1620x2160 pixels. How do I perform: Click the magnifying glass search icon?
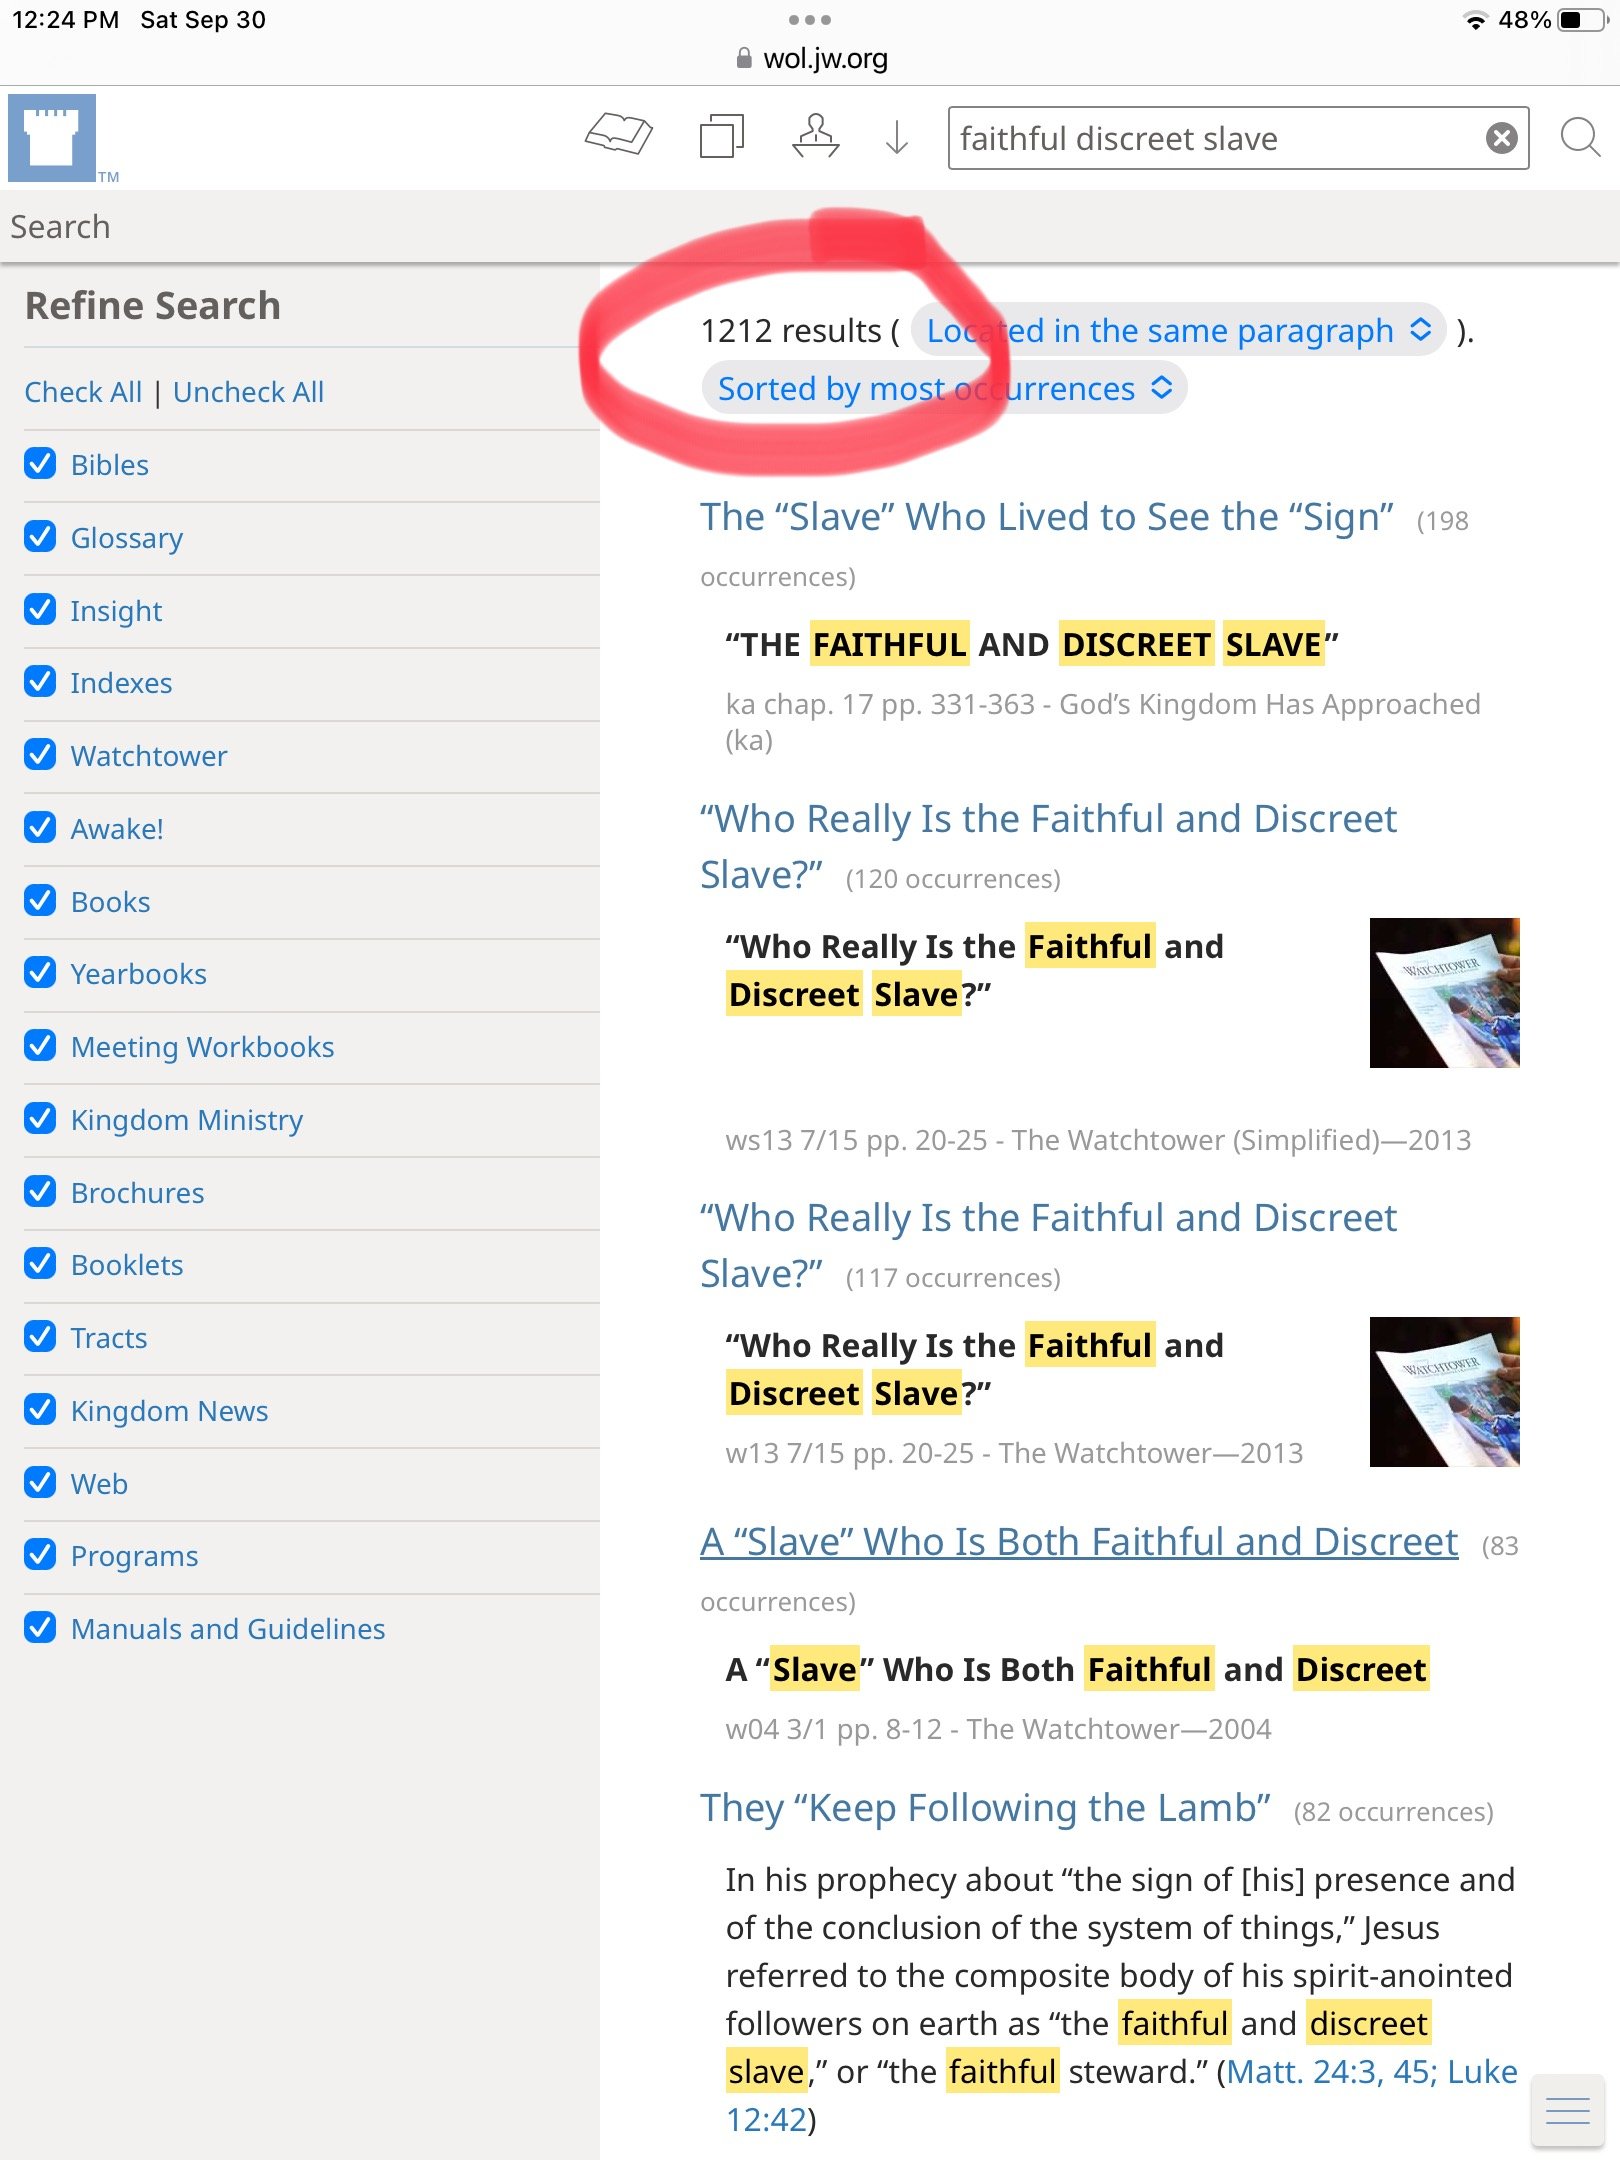[x=1581, y=137]
